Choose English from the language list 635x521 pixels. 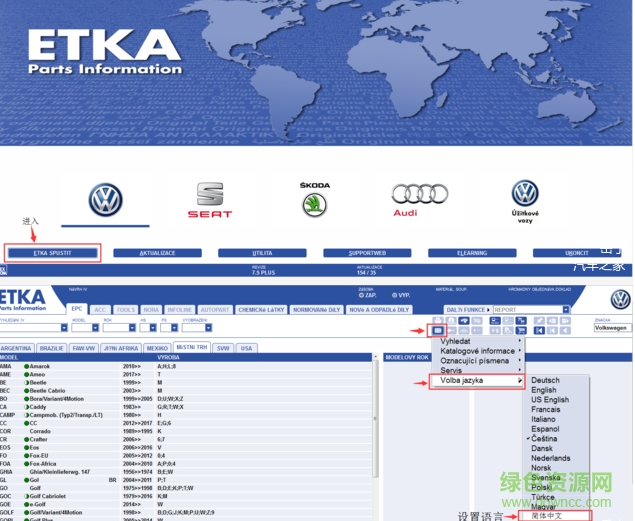(x=544, y=390)
